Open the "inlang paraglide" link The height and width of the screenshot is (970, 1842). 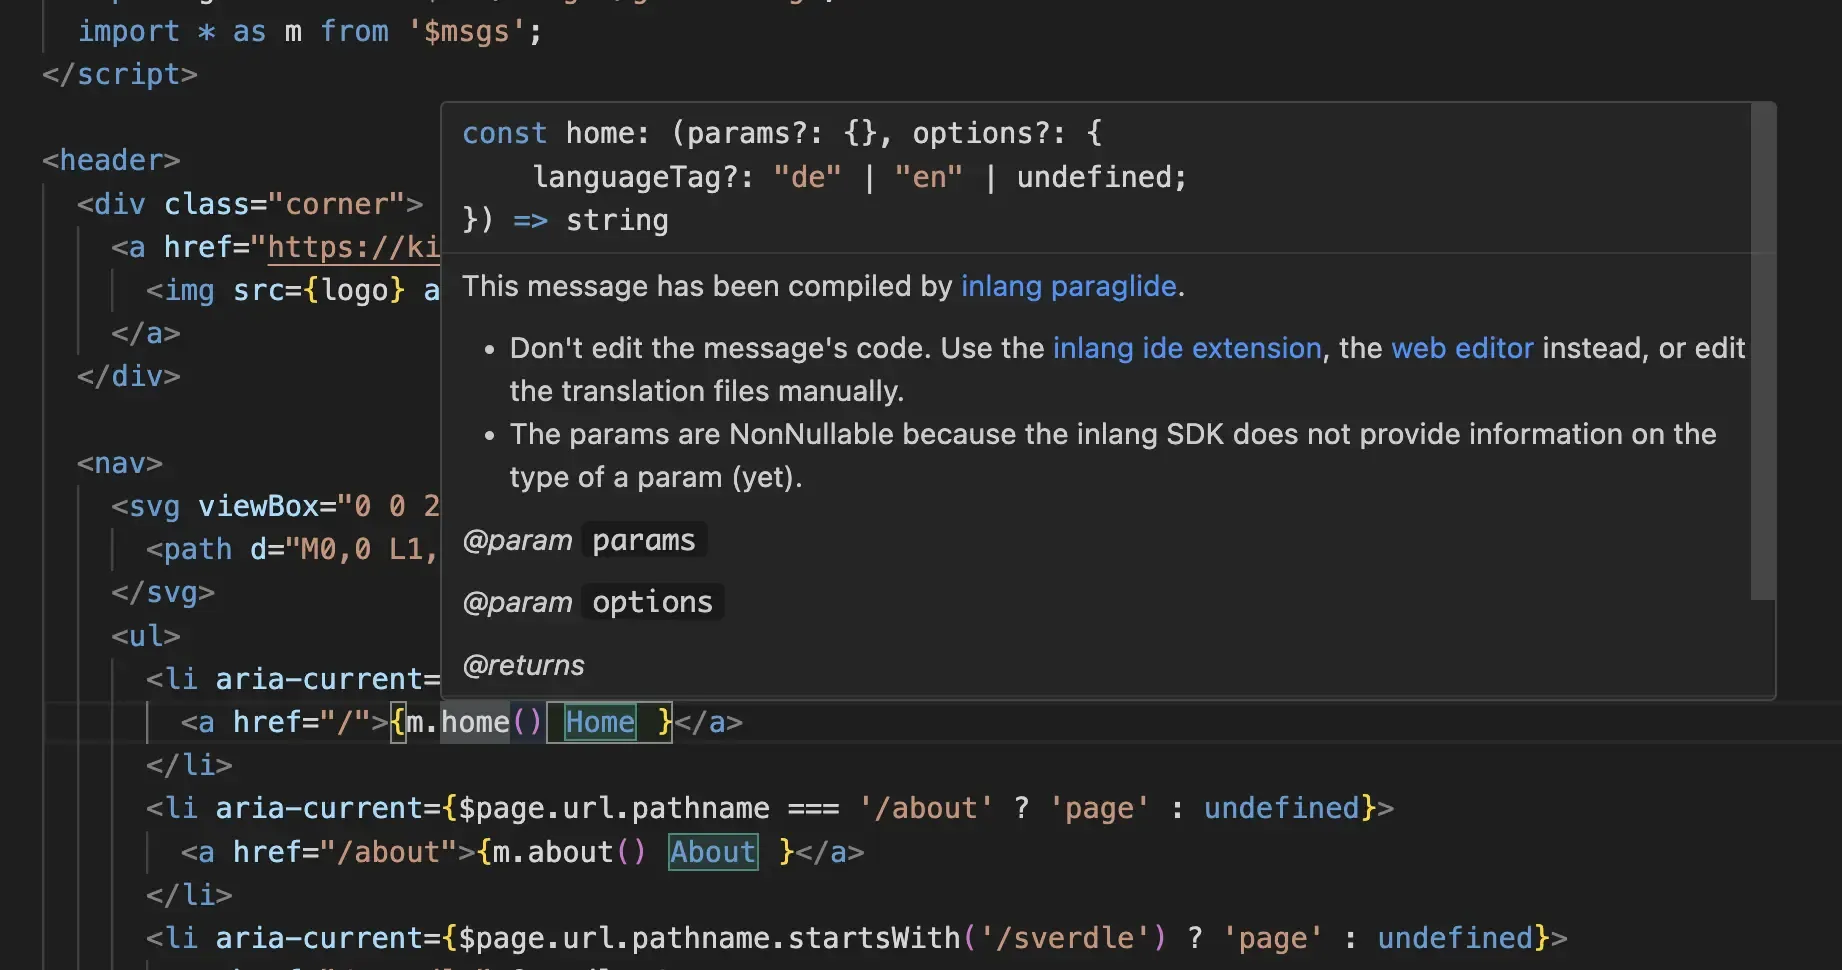1068,287
